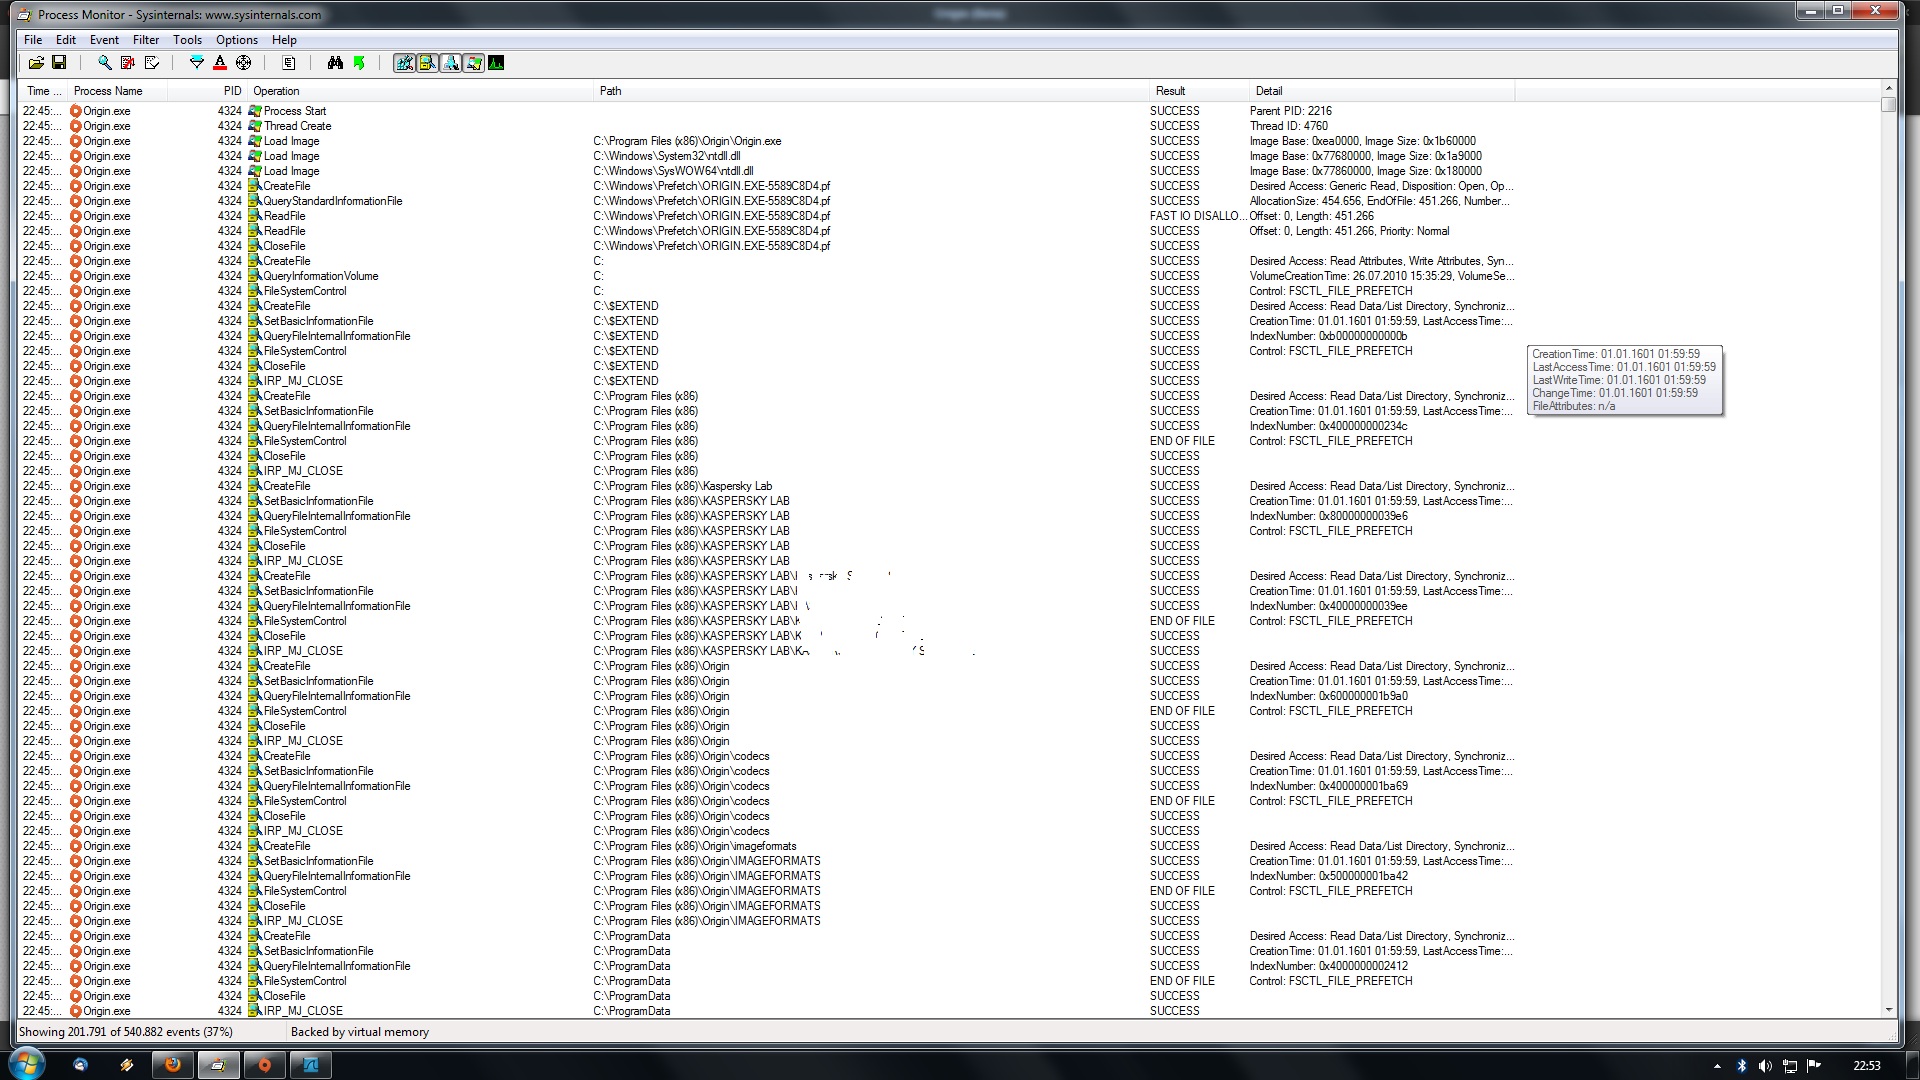This screenshot has width=1920, height=1080.
Task: Select the FAST IO DISALLO... result cell
Action: click(x=1198, y=216)
